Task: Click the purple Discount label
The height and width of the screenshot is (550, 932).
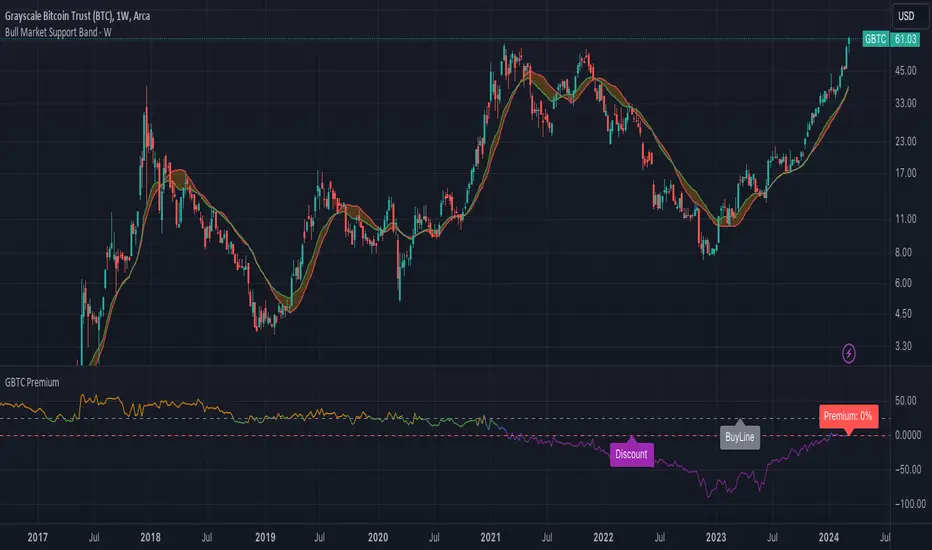Action: (x=631, y=454)
